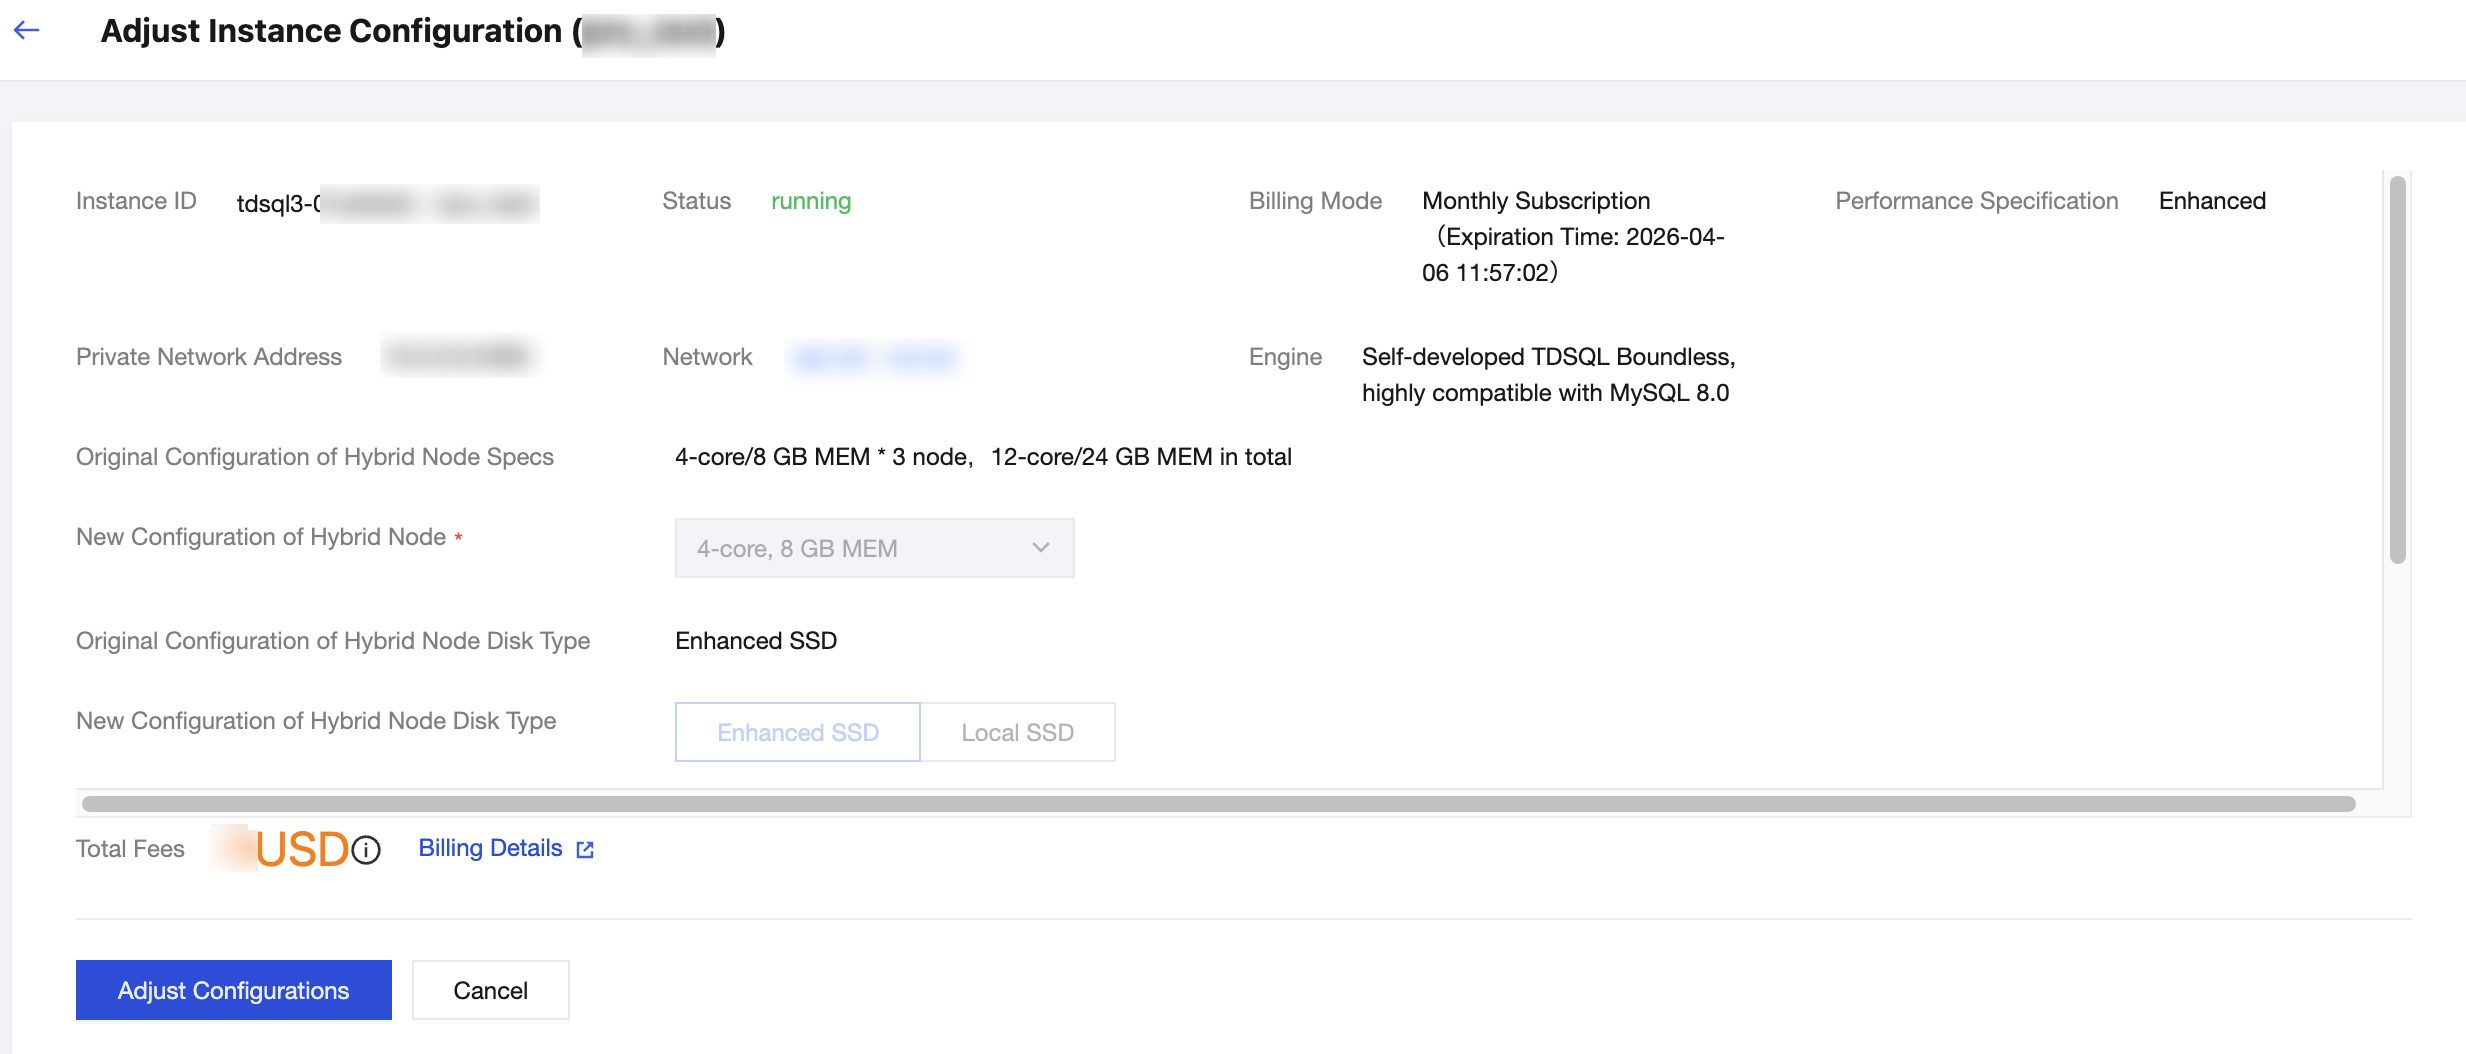Click the external link icon after Billing Details
The width and height of the screenshot is (2466, 1054).
585,850
